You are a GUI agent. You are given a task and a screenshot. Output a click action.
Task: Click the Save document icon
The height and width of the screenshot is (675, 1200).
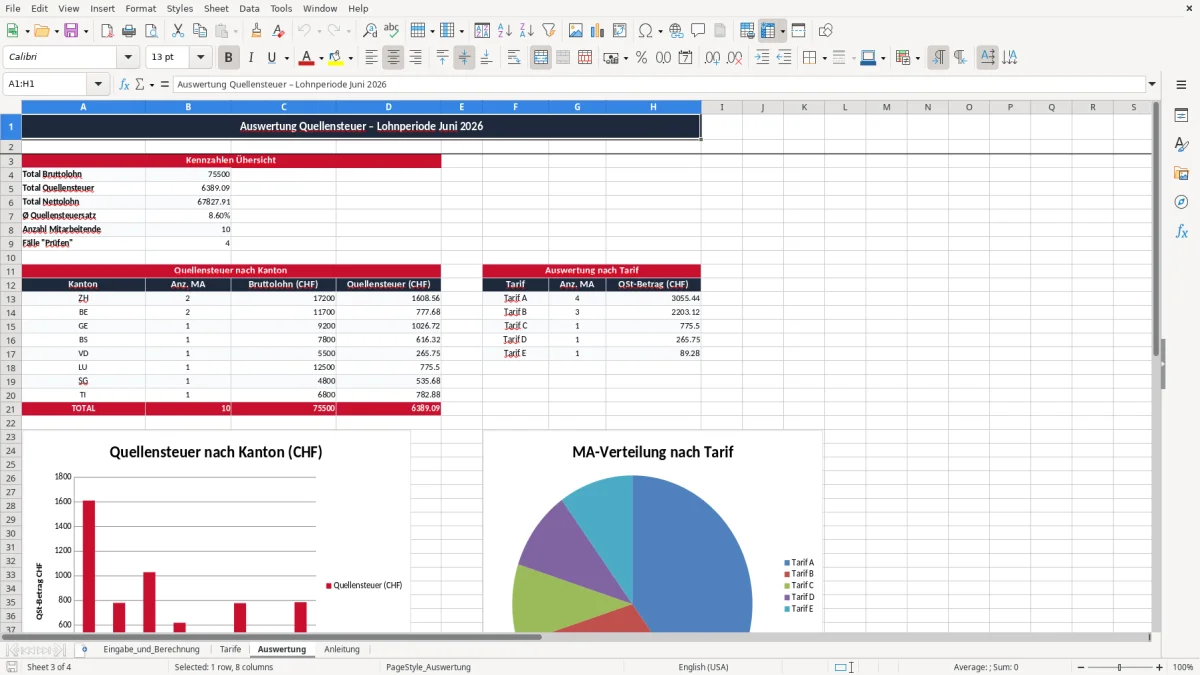click(x=71, y=31)
